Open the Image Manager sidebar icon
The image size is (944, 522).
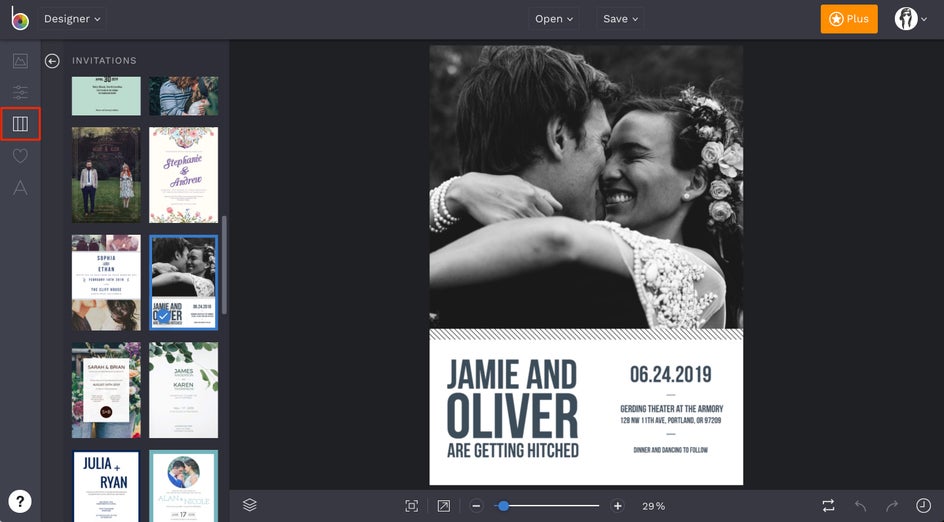click(x=20, y=60)
